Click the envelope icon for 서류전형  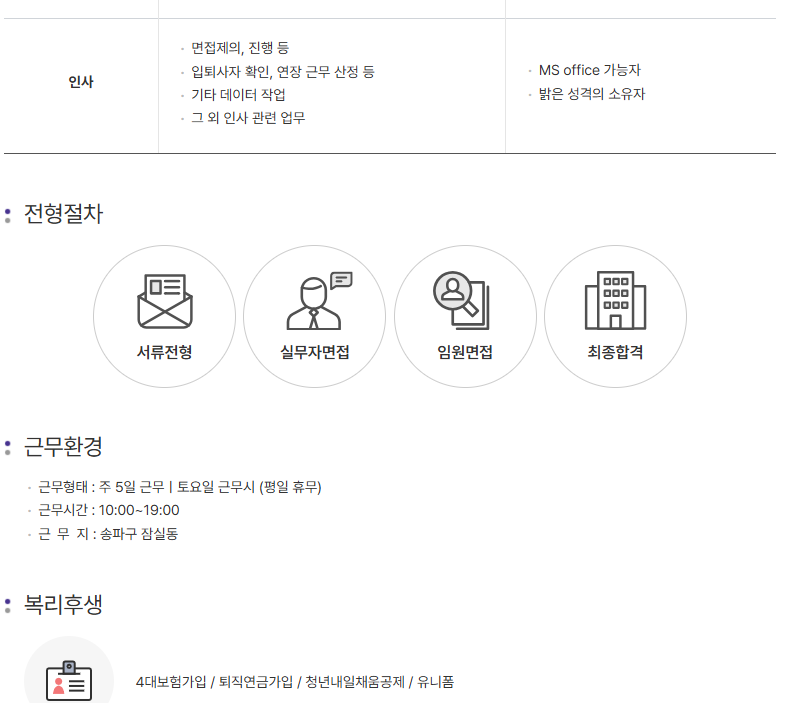(x=164, y=301)
